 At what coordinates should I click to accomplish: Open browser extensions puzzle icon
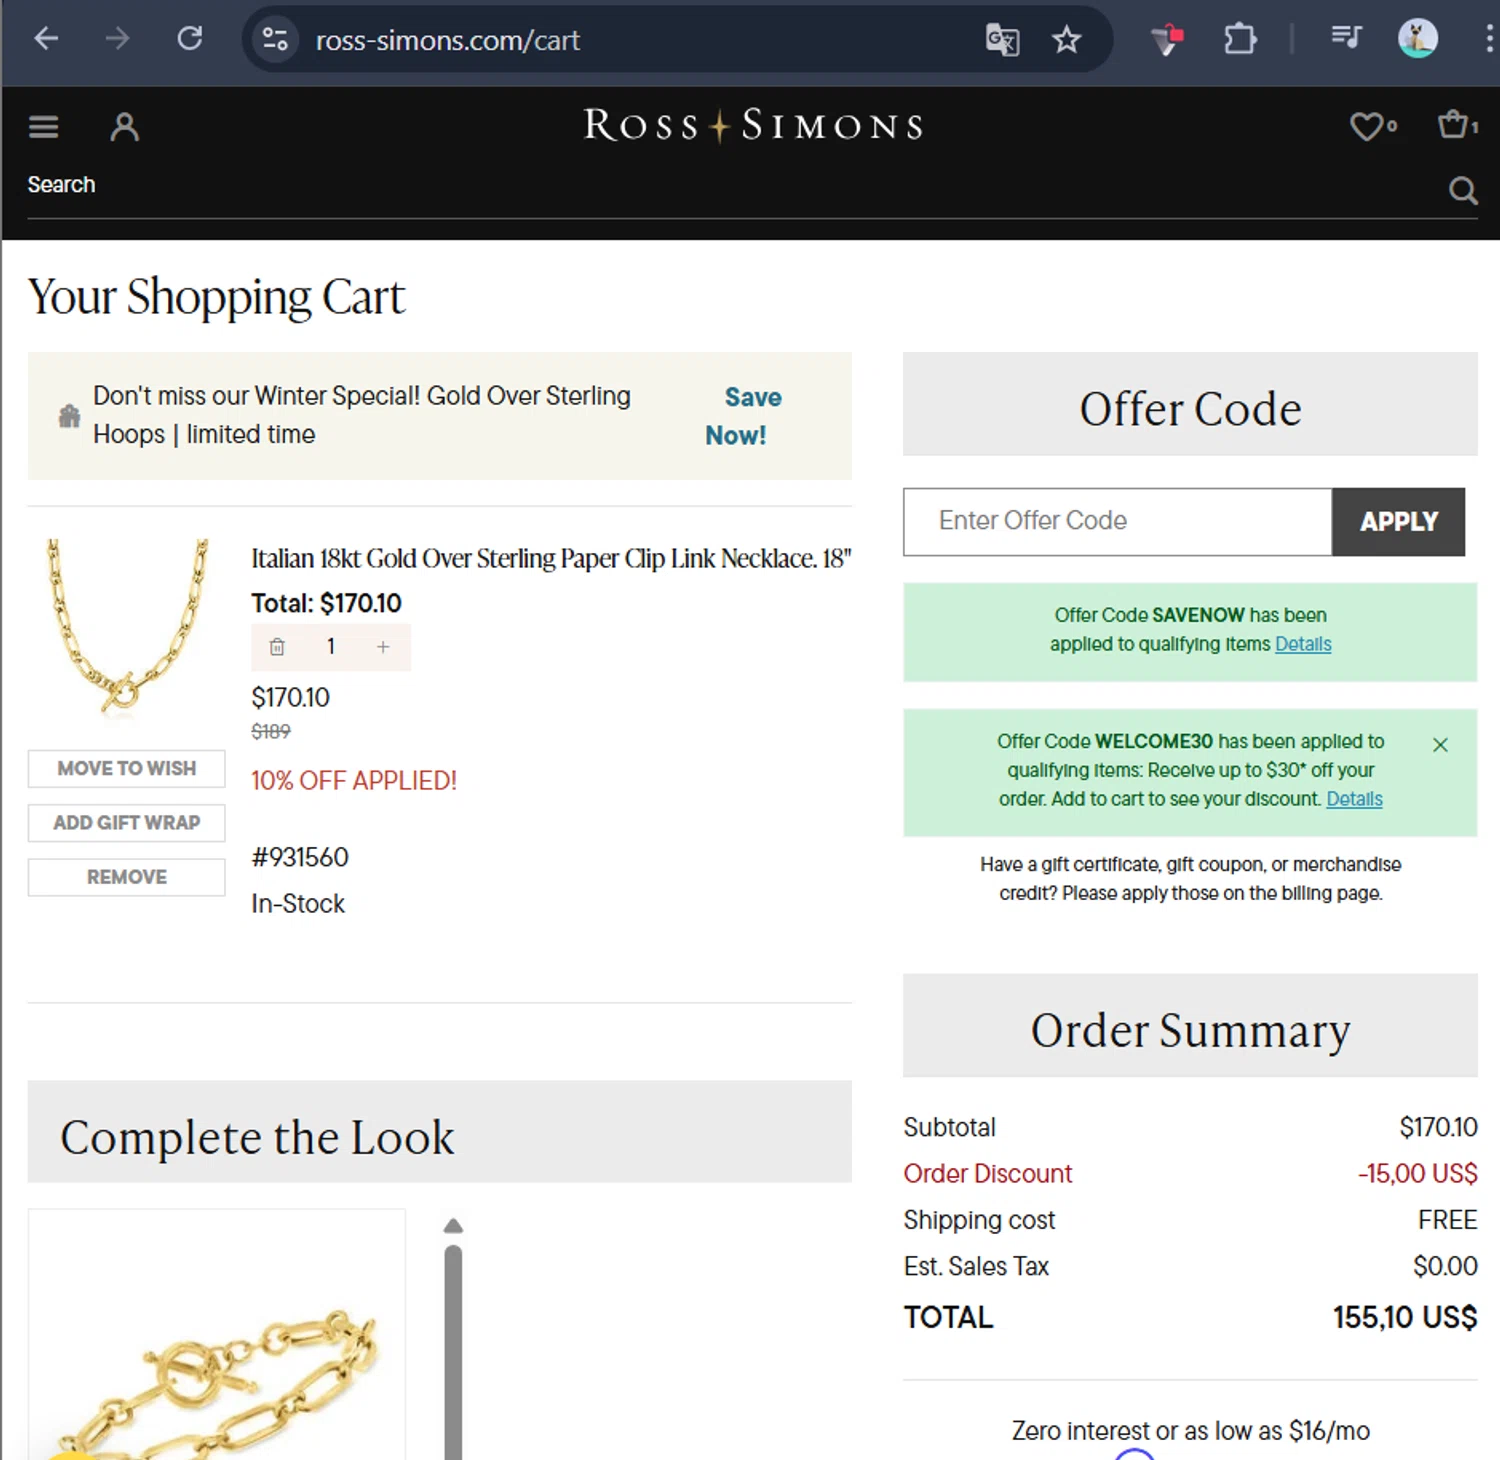(1240, 40)
